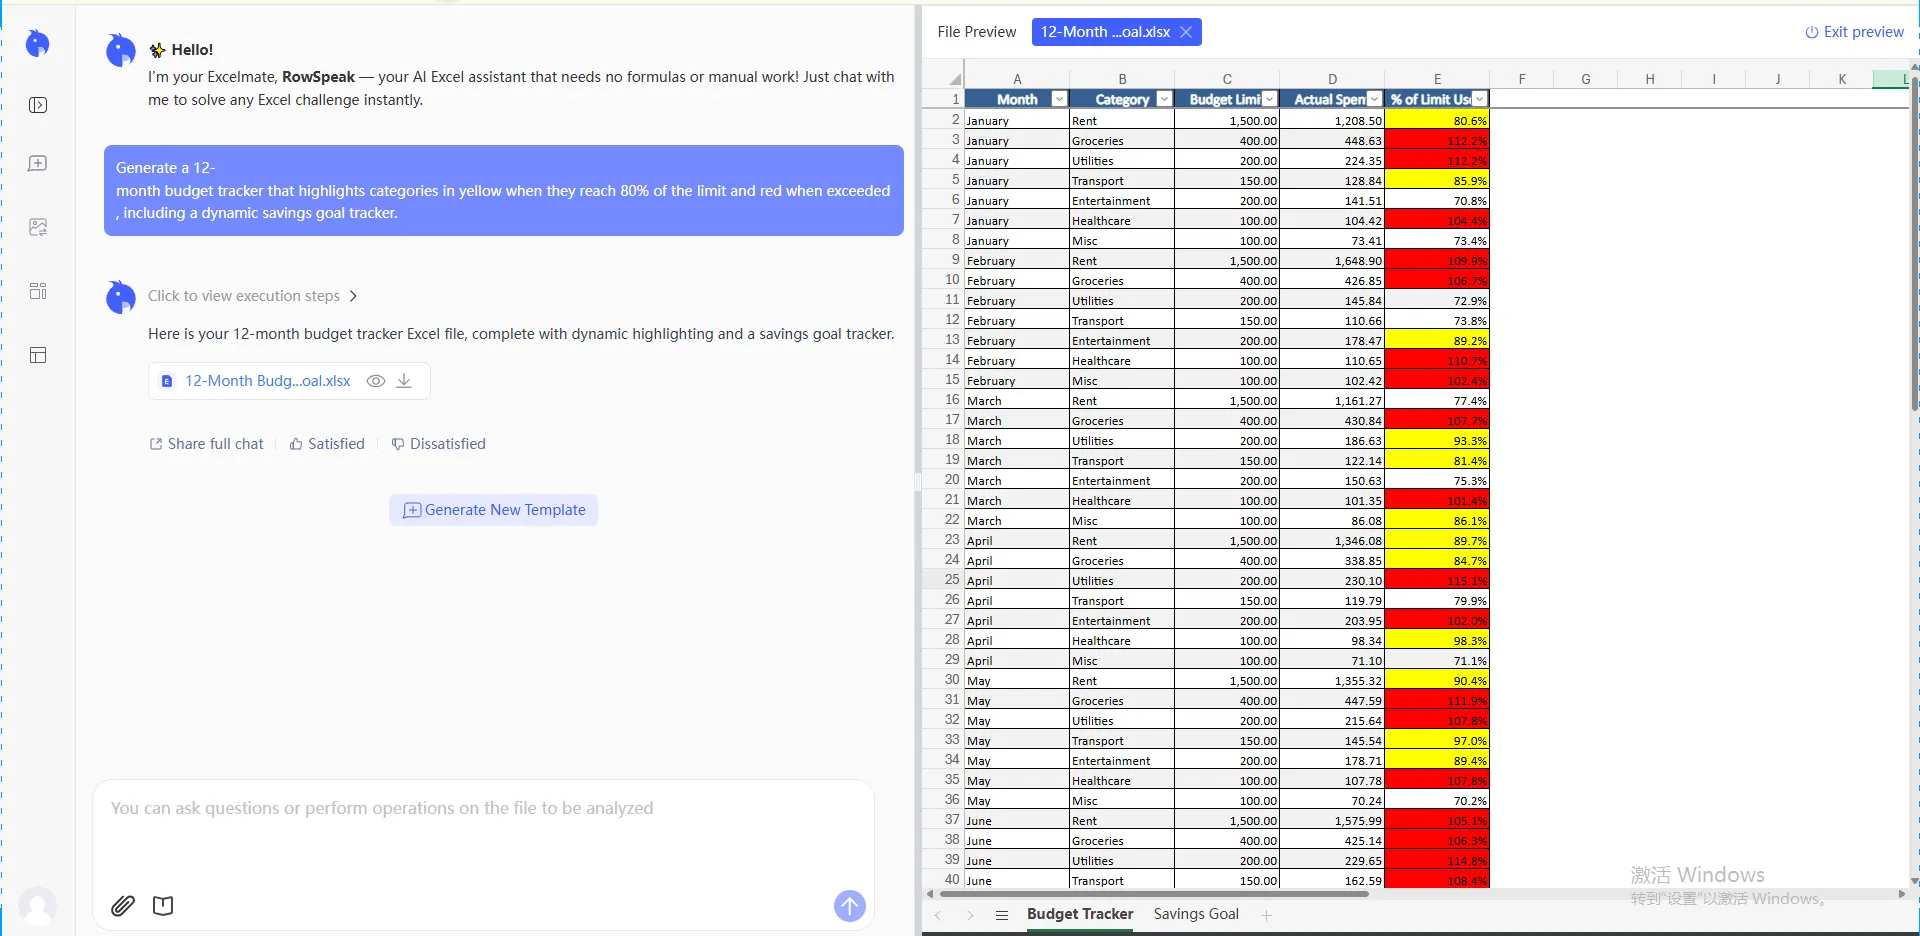Image resolution: width=1920 pixels, height=936 pixels.
Task: Open the Category column filter dropdown
Action: (1163, 99)
